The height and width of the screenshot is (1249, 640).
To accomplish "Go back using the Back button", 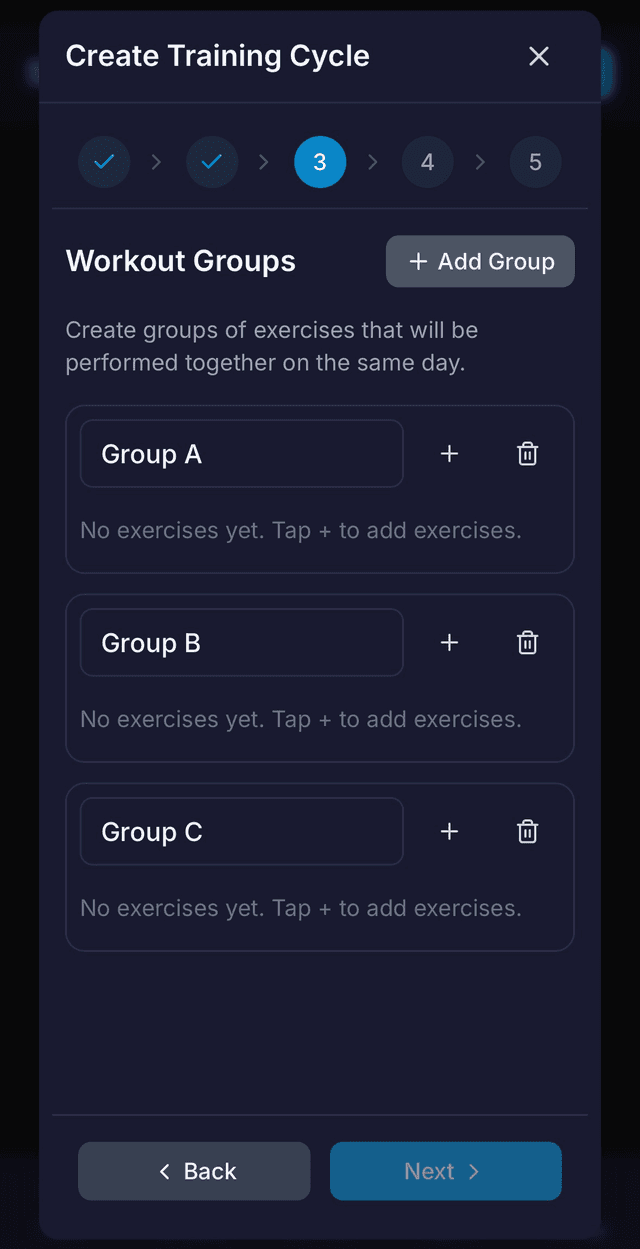I will (194, 1171).
